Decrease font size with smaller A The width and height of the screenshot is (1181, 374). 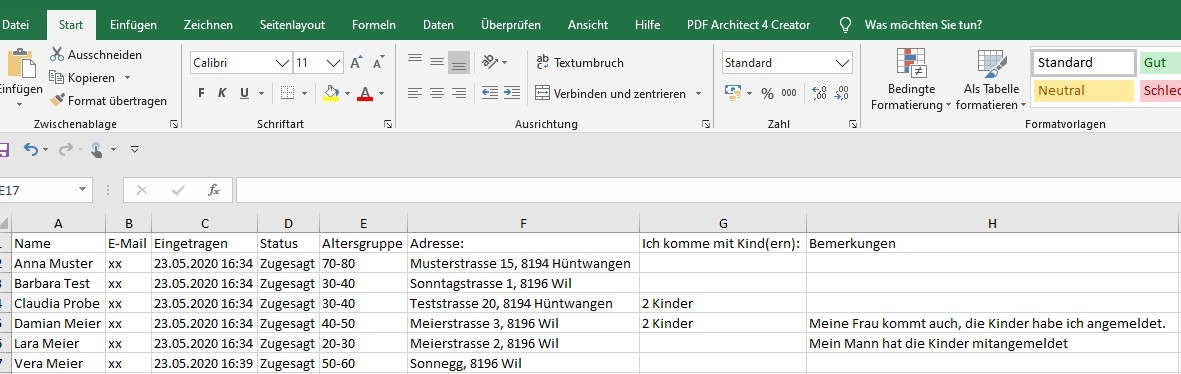pos(378,62)
